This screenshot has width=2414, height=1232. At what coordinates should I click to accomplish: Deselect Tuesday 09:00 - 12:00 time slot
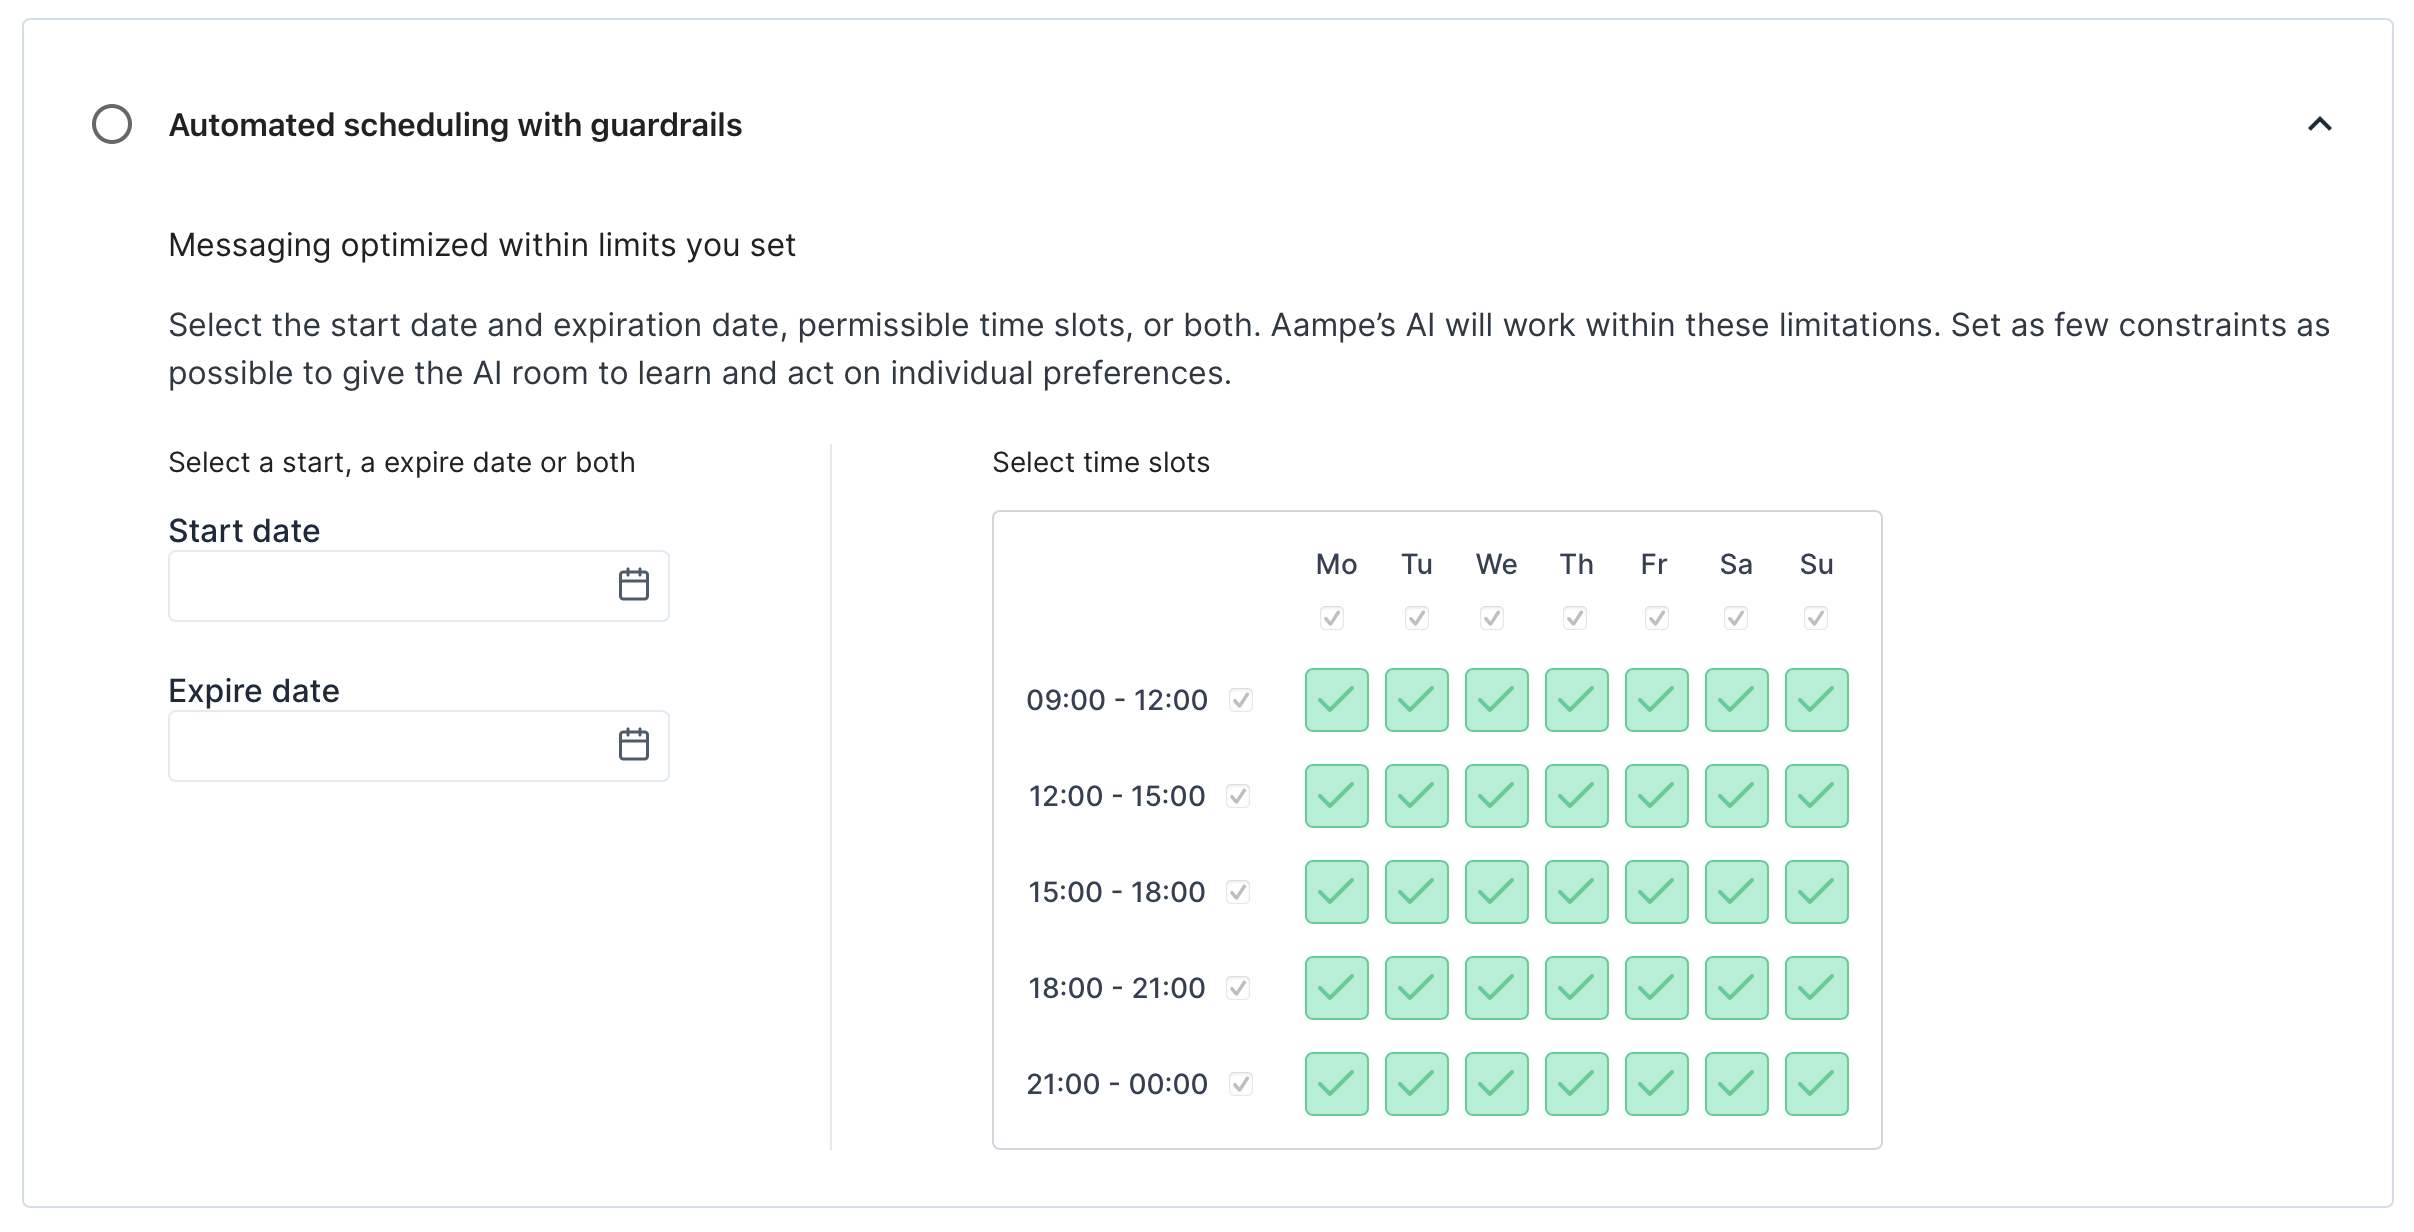[1417, 700]
